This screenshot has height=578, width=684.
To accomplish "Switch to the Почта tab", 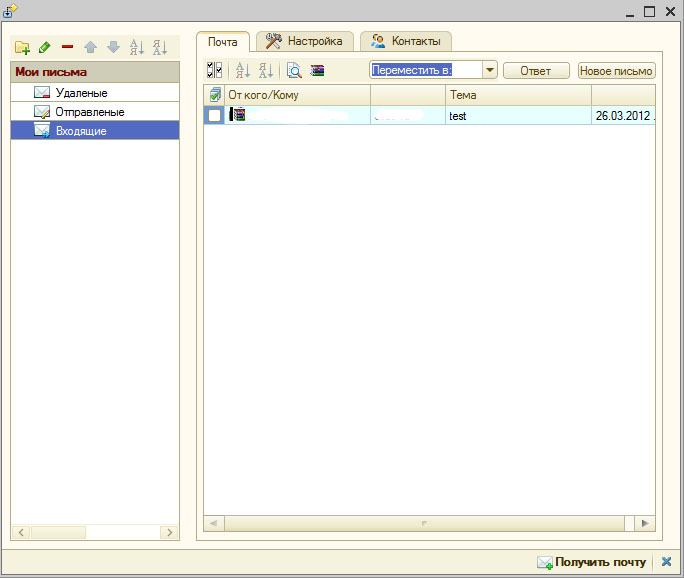I will click(x=222, y=42).
